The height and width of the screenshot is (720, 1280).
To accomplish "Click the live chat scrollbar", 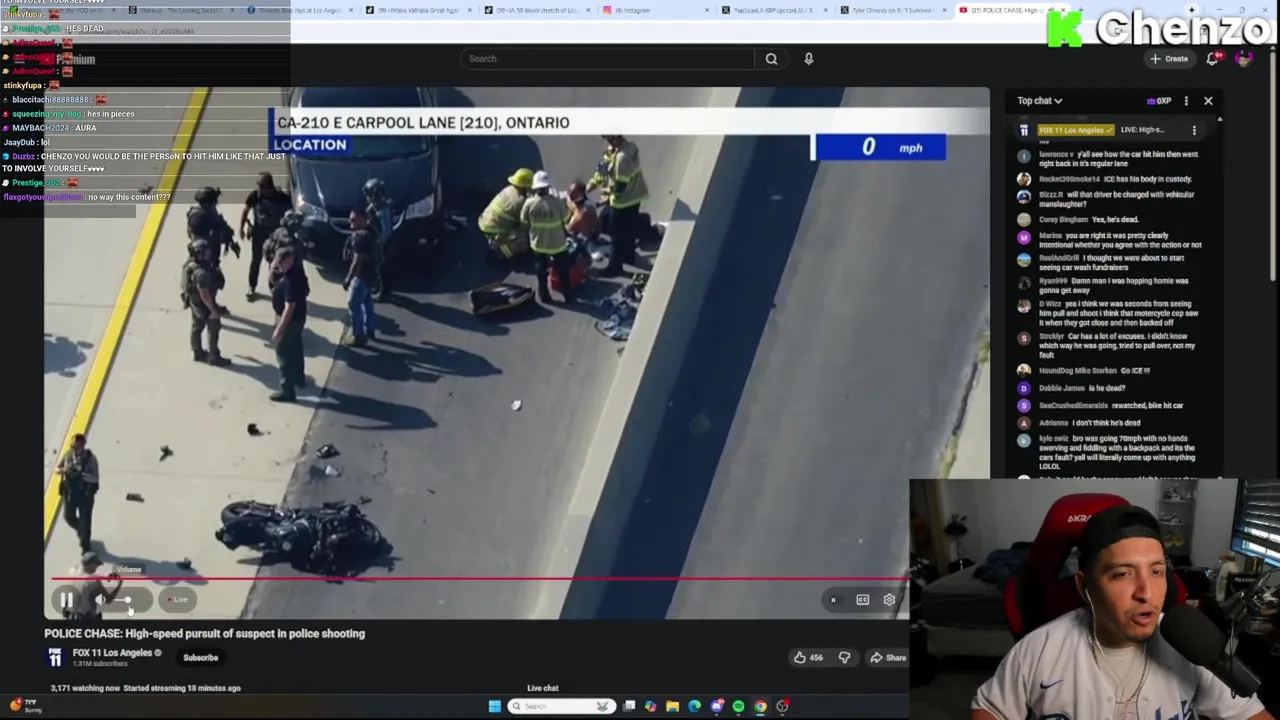I will pos(1219,300).
